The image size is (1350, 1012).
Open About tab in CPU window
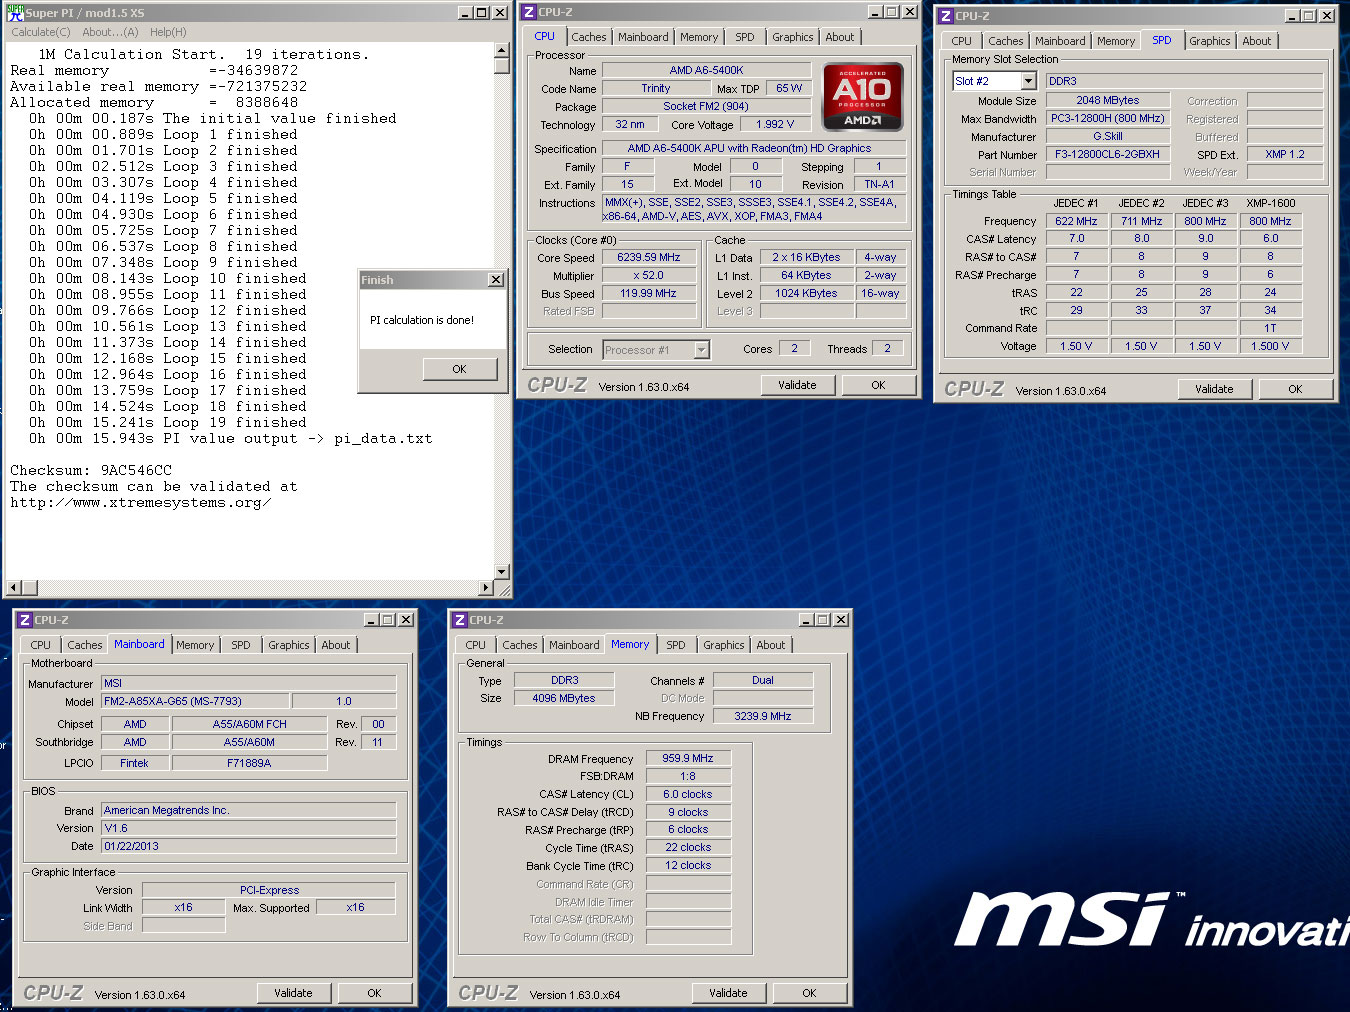pos(840,37)
